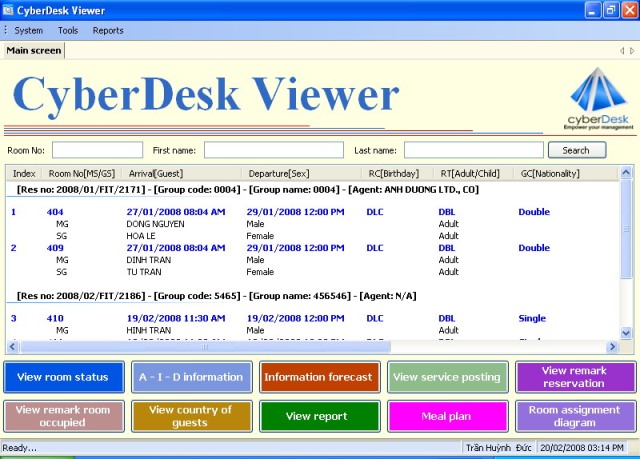Click left tab navigation arrow

point(620,50)
